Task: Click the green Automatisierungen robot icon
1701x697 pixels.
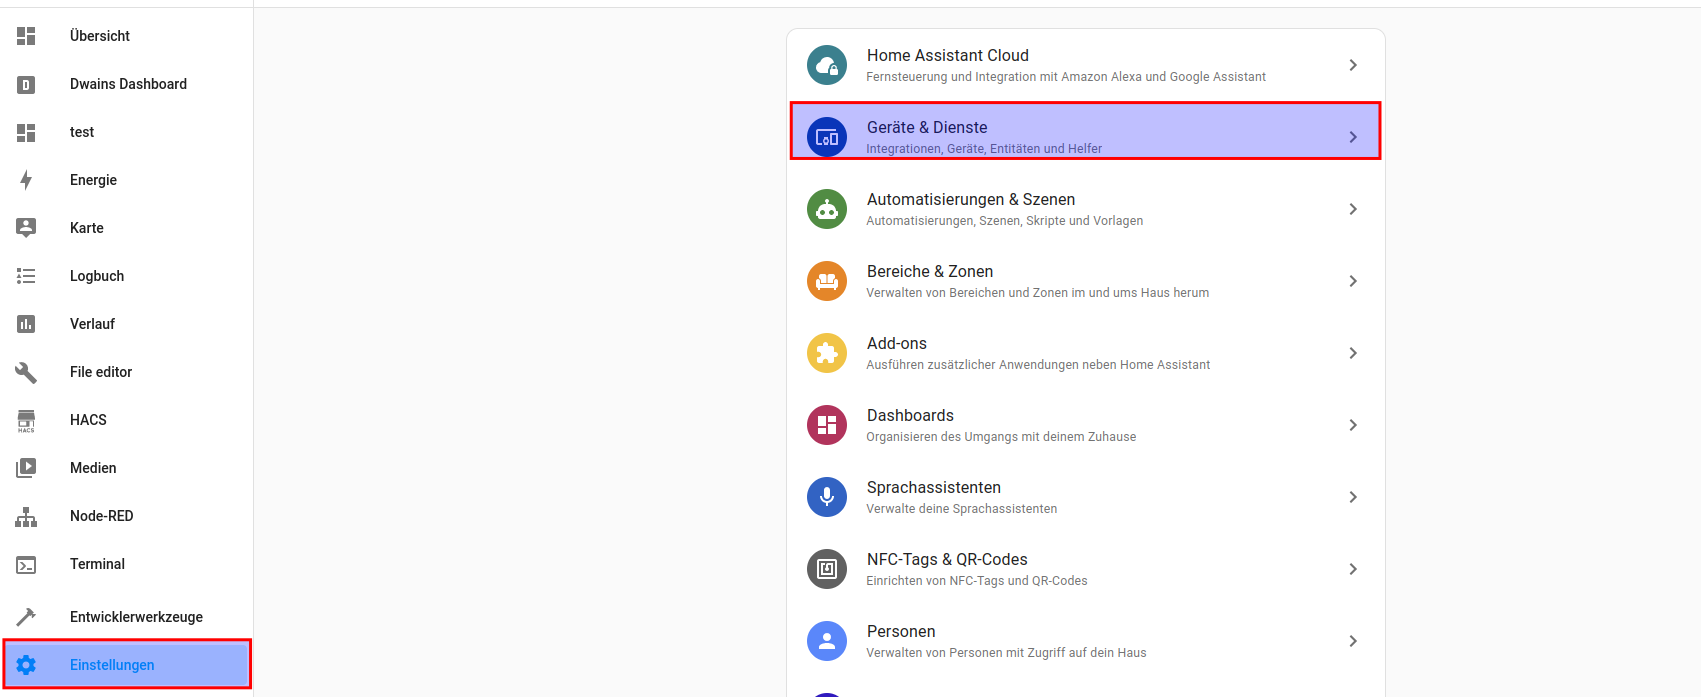Action: [x=826, y=209]
